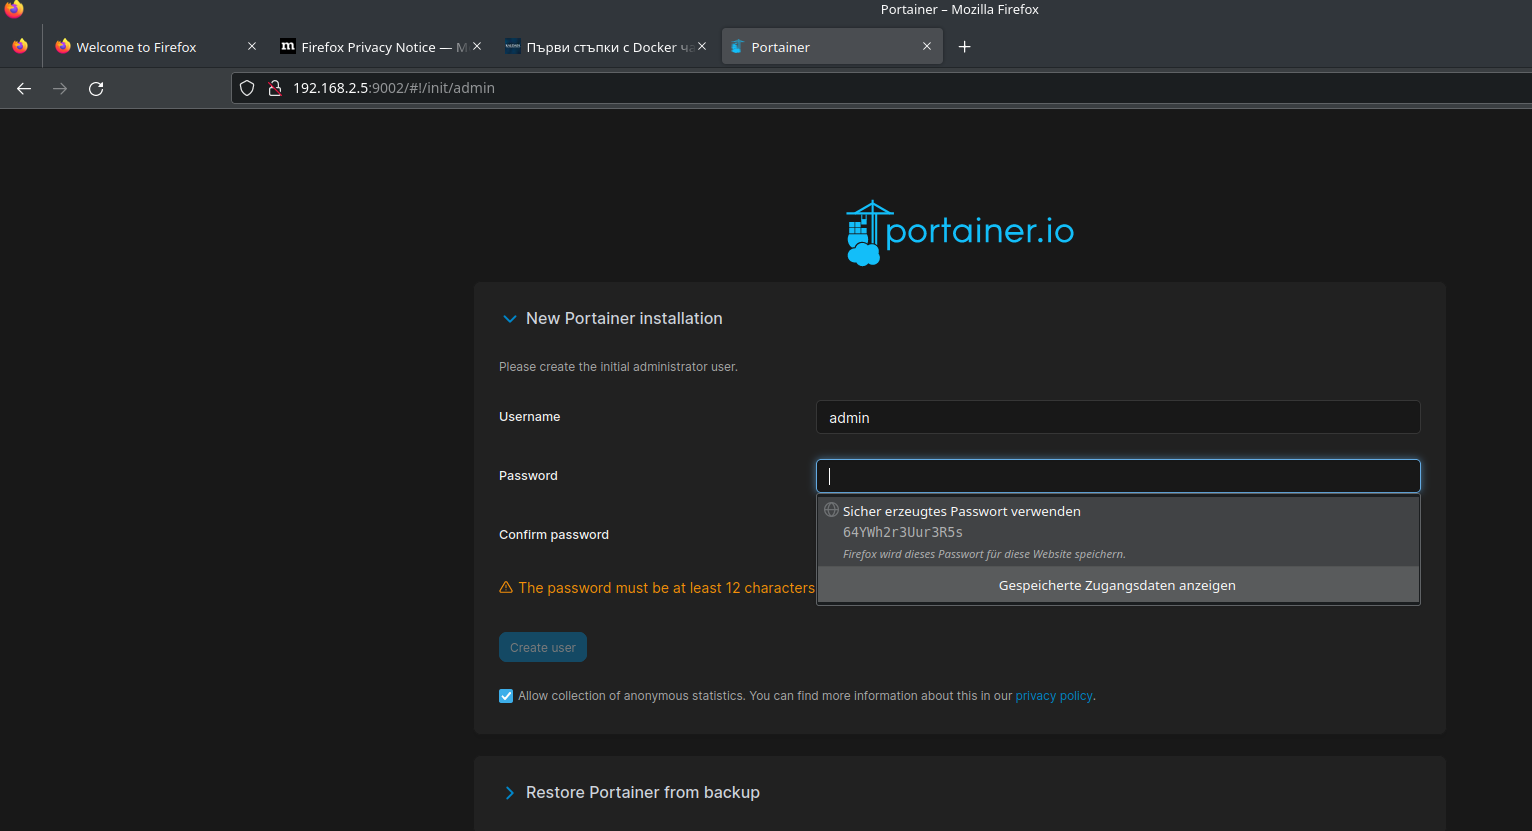
Task: Switch to Welcome to Firefox tab
Action: click(x=156, y=47)
